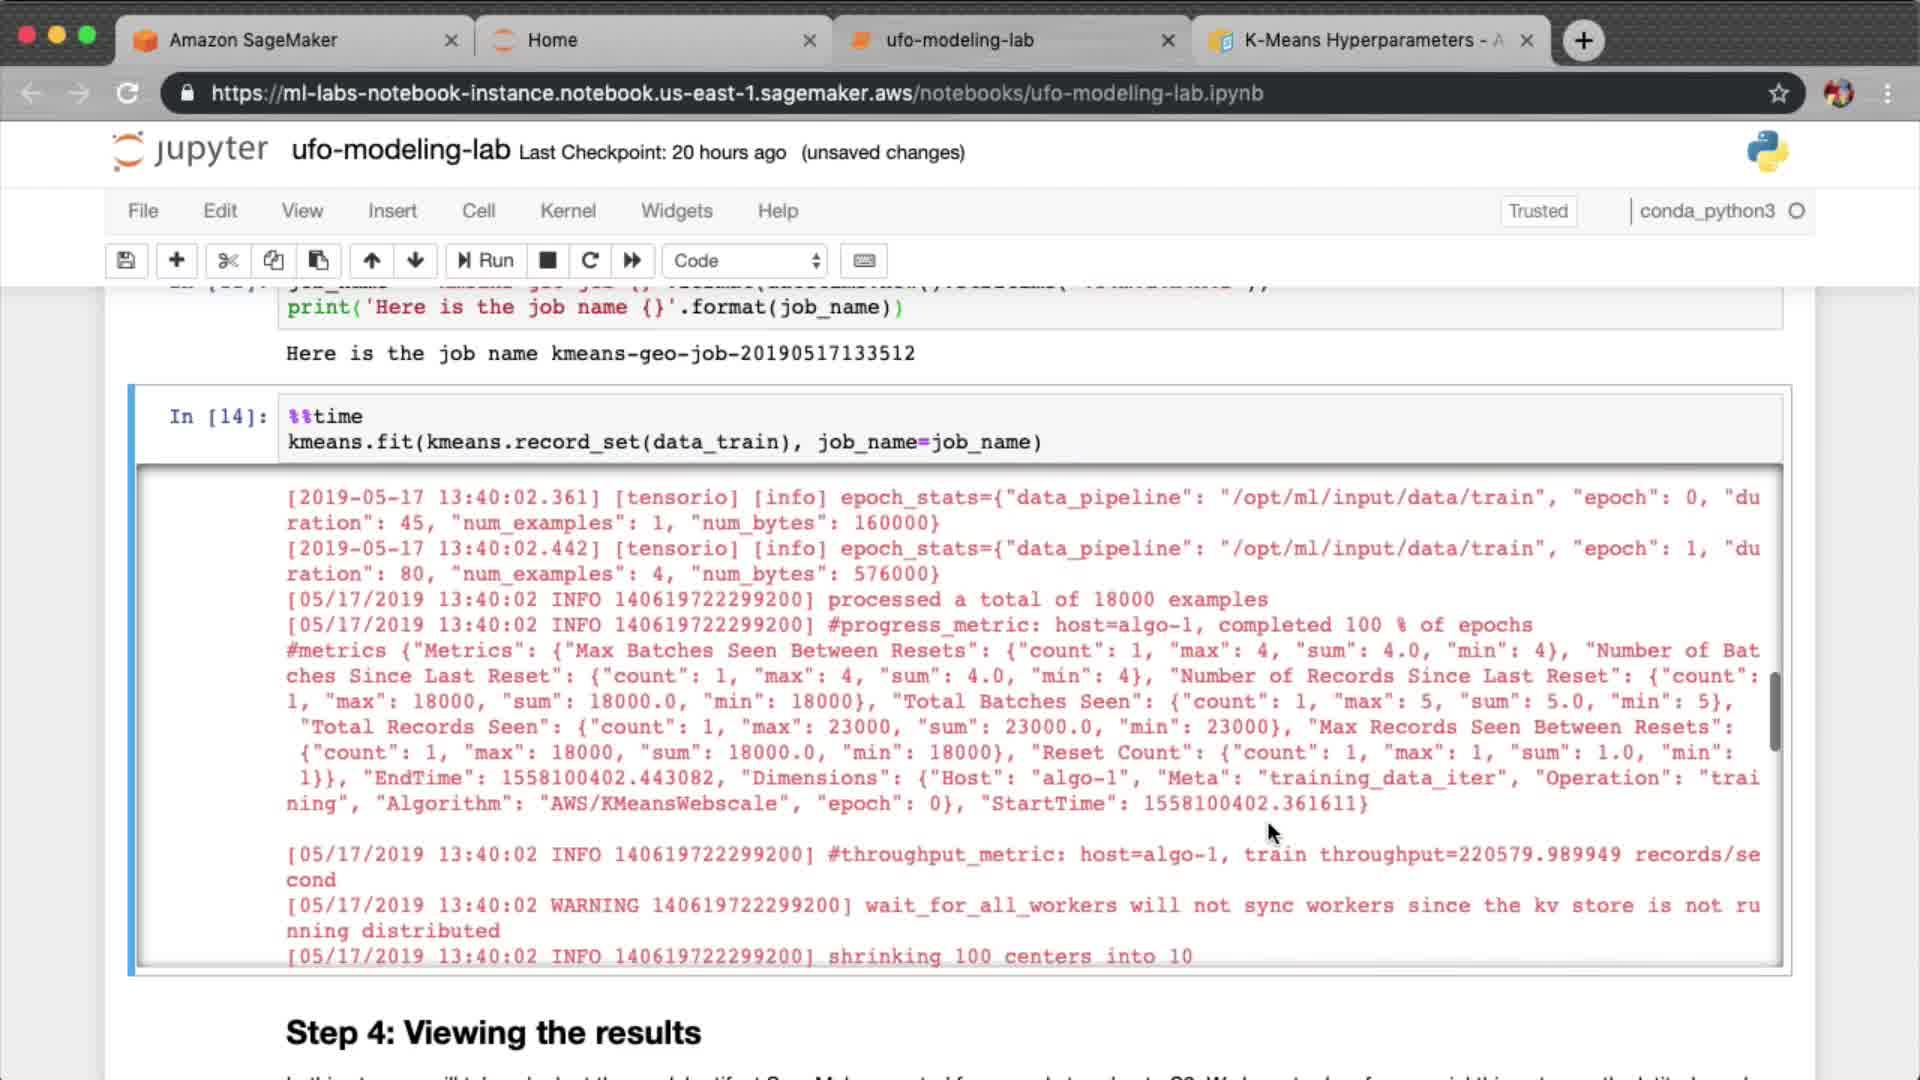The height and width of the screenshot is (1080, 1920).
Task: Click the output area scrollbar thumb
Action: (1775, 711)
